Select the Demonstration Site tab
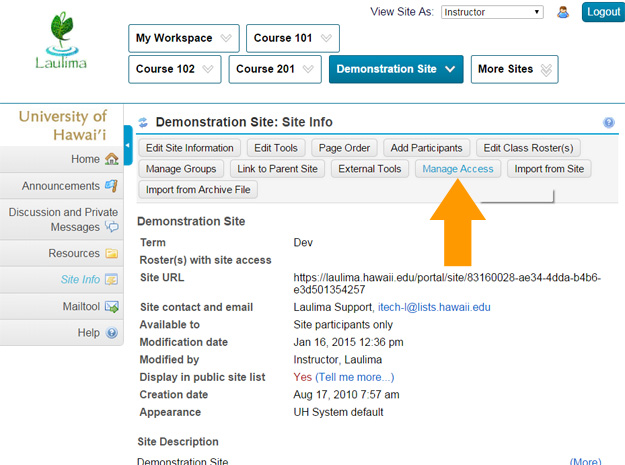This screenshot has height=465, width=625. tap(396, 69)
